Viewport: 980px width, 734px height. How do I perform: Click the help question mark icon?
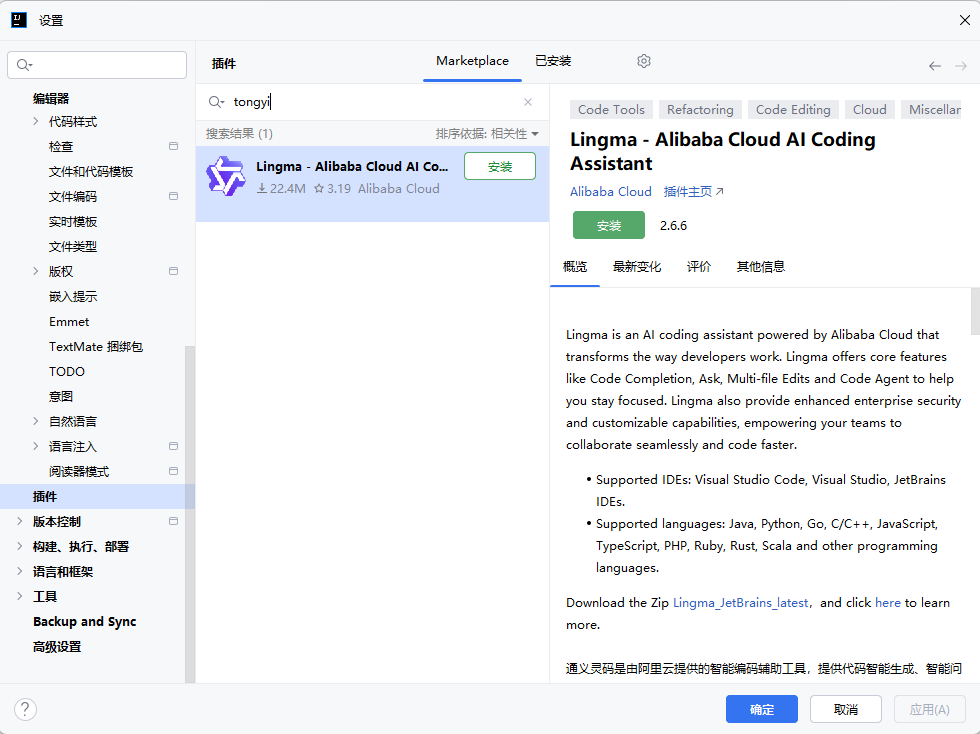[26, 709]
